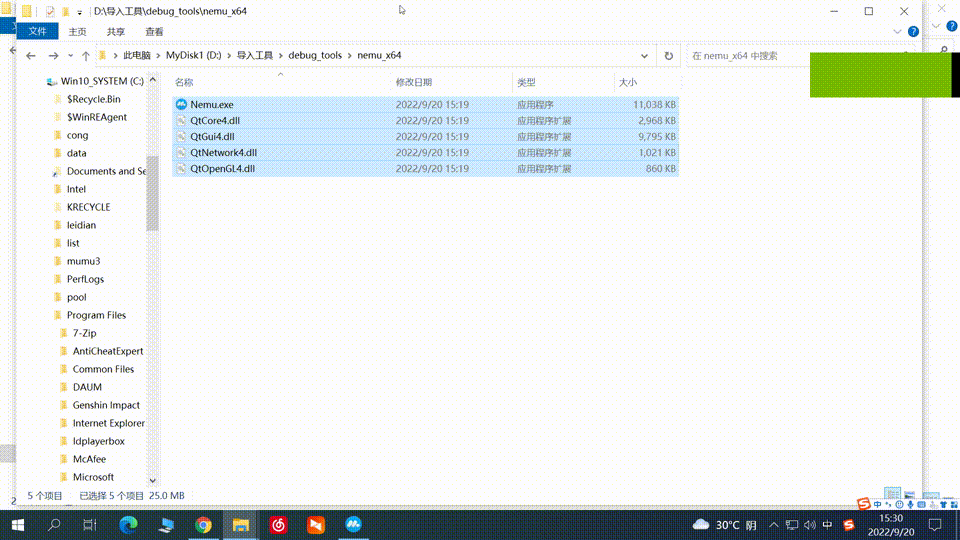Open weather widget showing 30°C

click(725, 525)
